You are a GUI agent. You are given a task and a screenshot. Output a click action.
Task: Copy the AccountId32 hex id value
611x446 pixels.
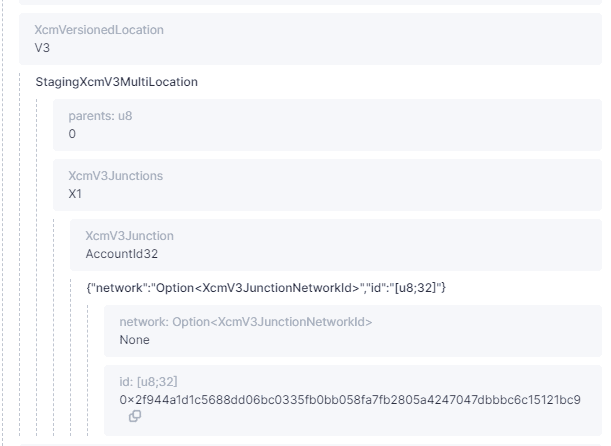[x=135, y=416]
